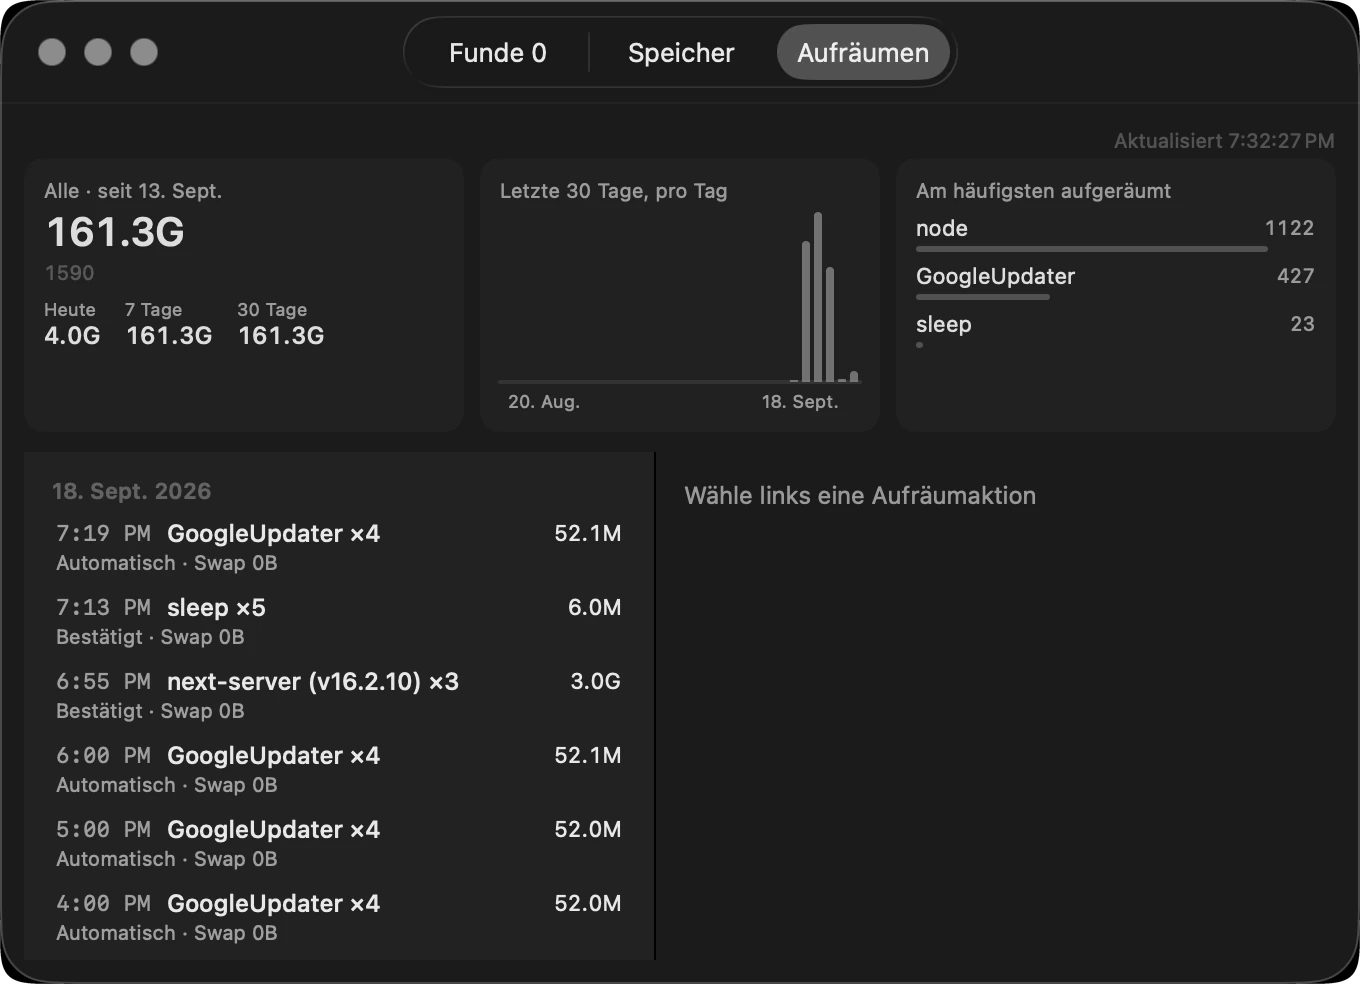This screenshot has width=1360, height=984.
Task: Click the tallest bar in the 30-day chart
Action: (x=818, y=297)
